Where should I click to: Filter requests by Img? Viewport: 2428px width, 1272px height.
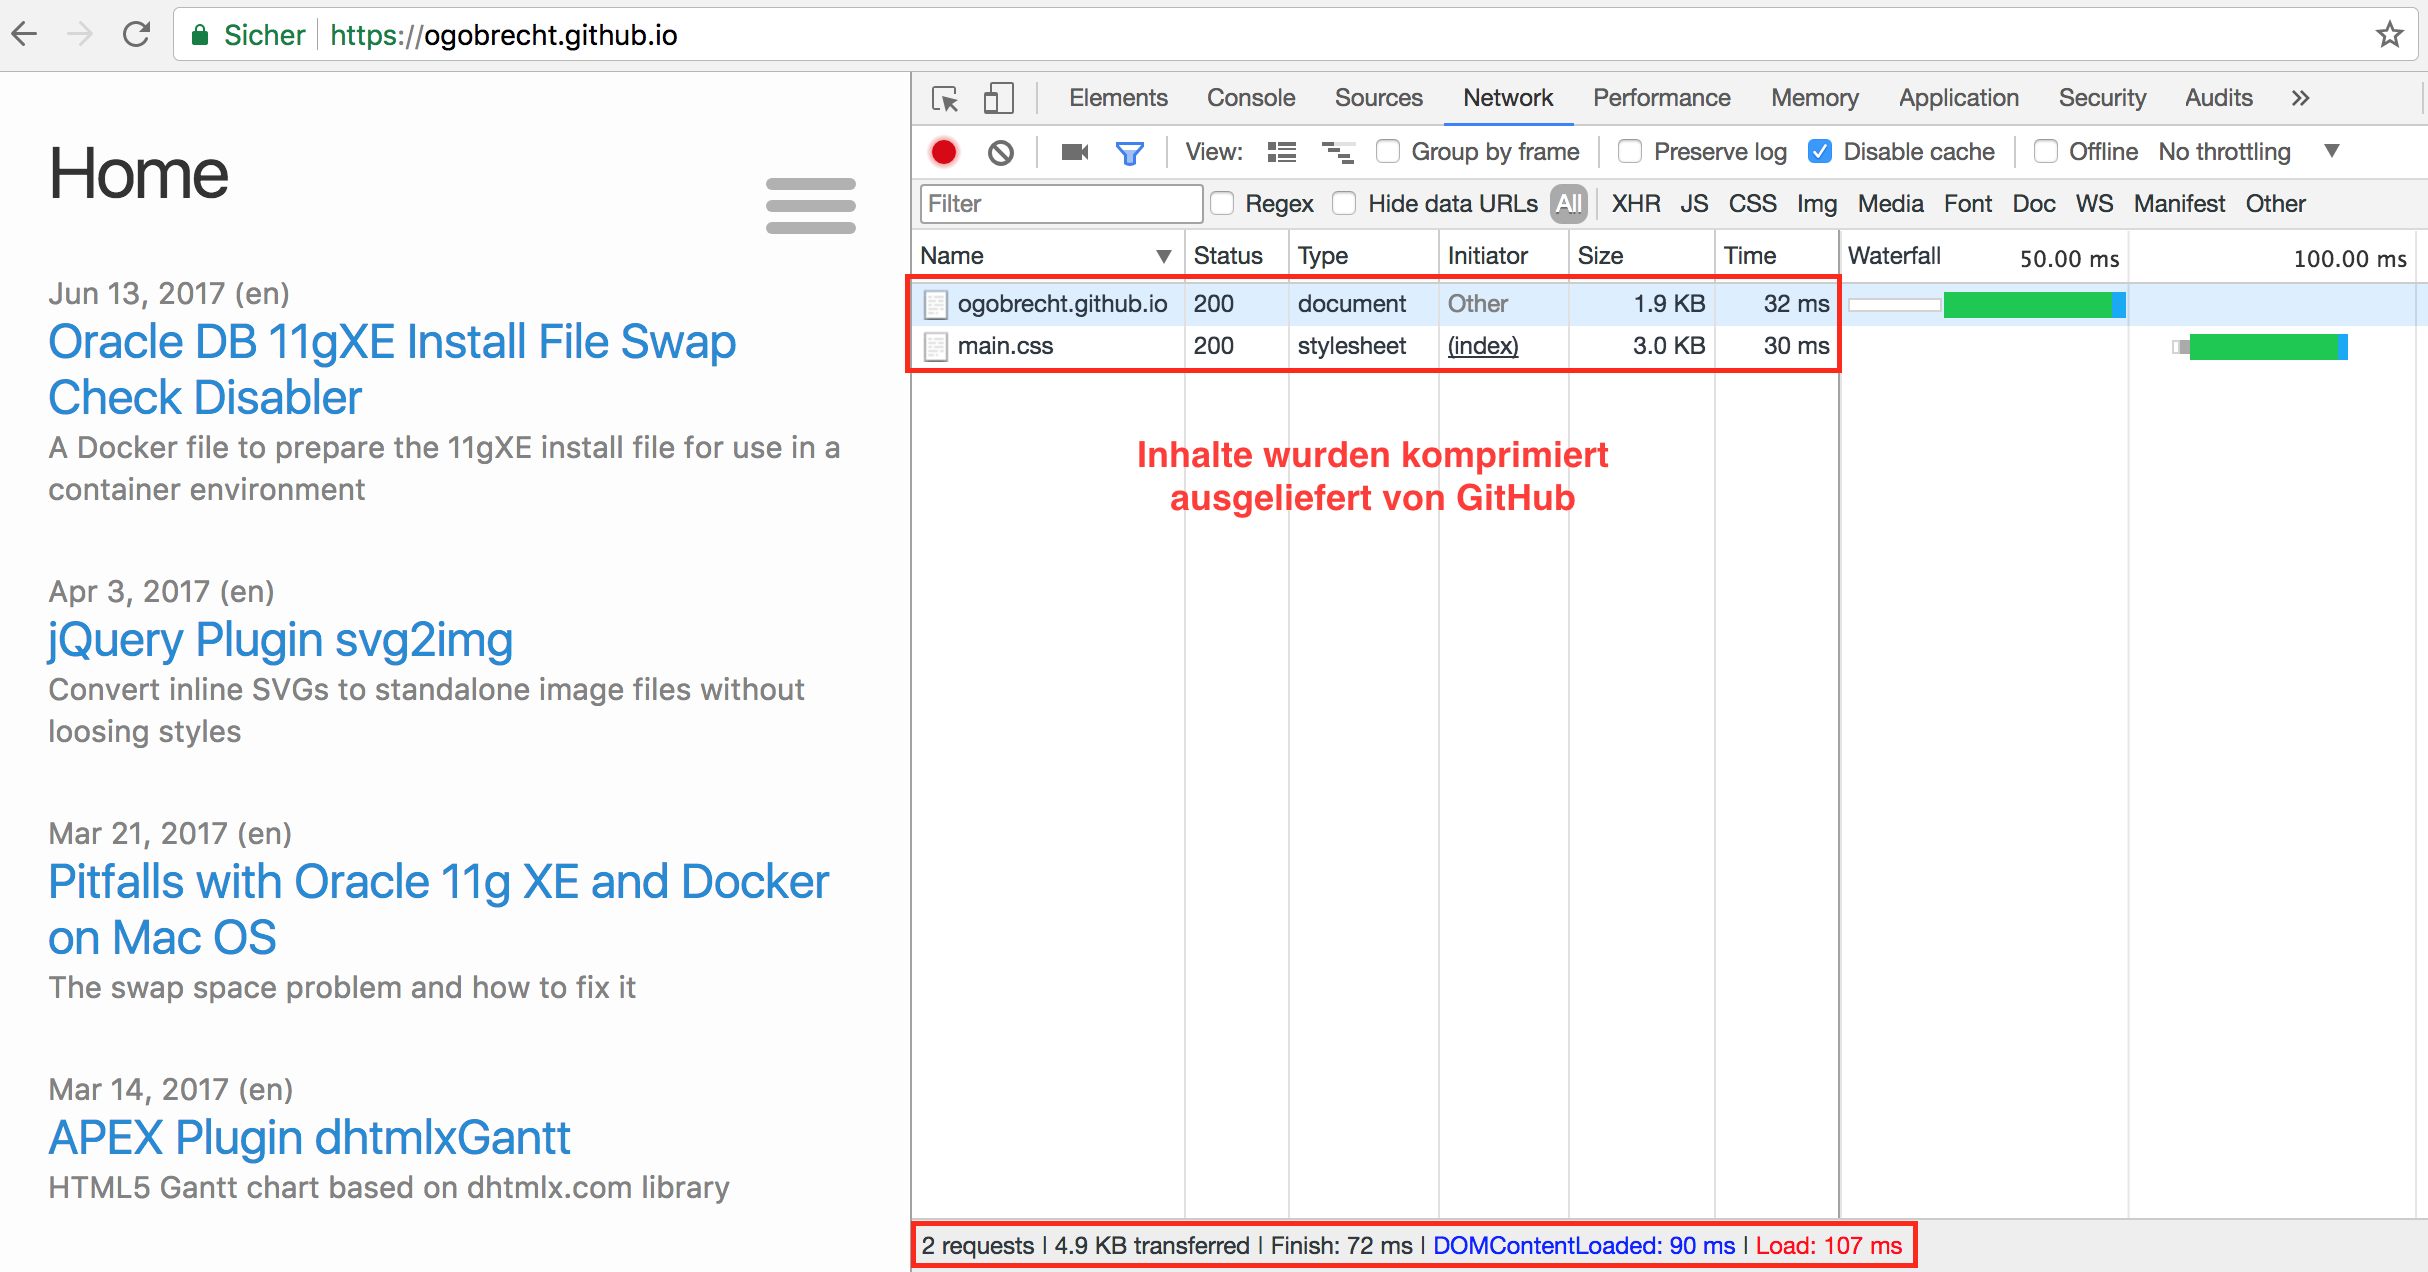[1816, 204]
